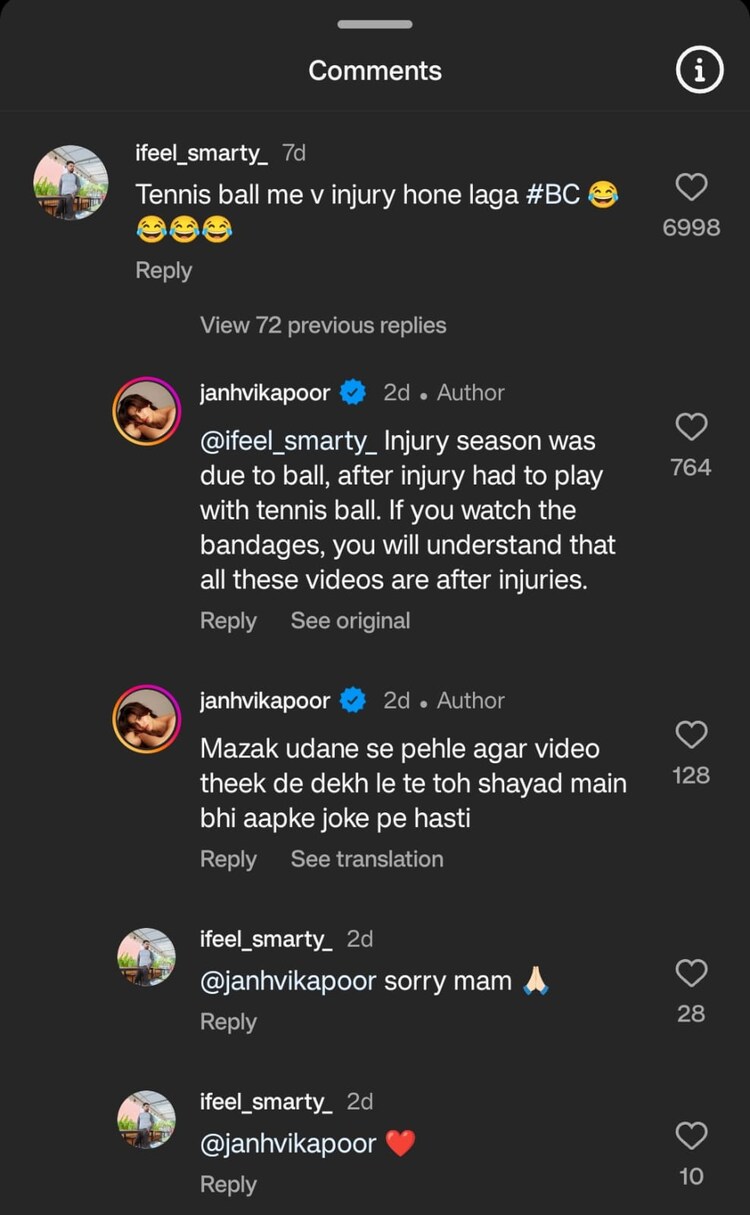Open janhvikapoor avatar on Injury season reply
Viewport: 750px width, 1215px height.
(146, 411)
